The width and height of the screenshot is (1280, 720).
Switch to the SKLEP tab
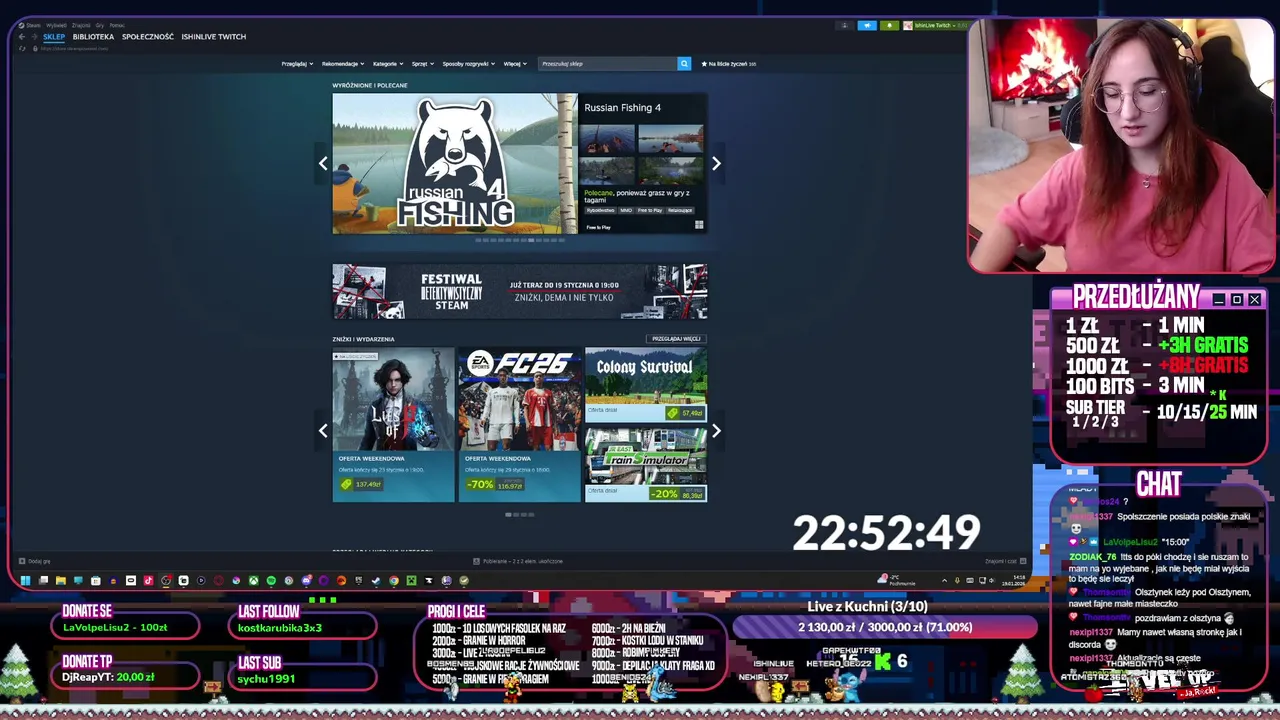54,37
